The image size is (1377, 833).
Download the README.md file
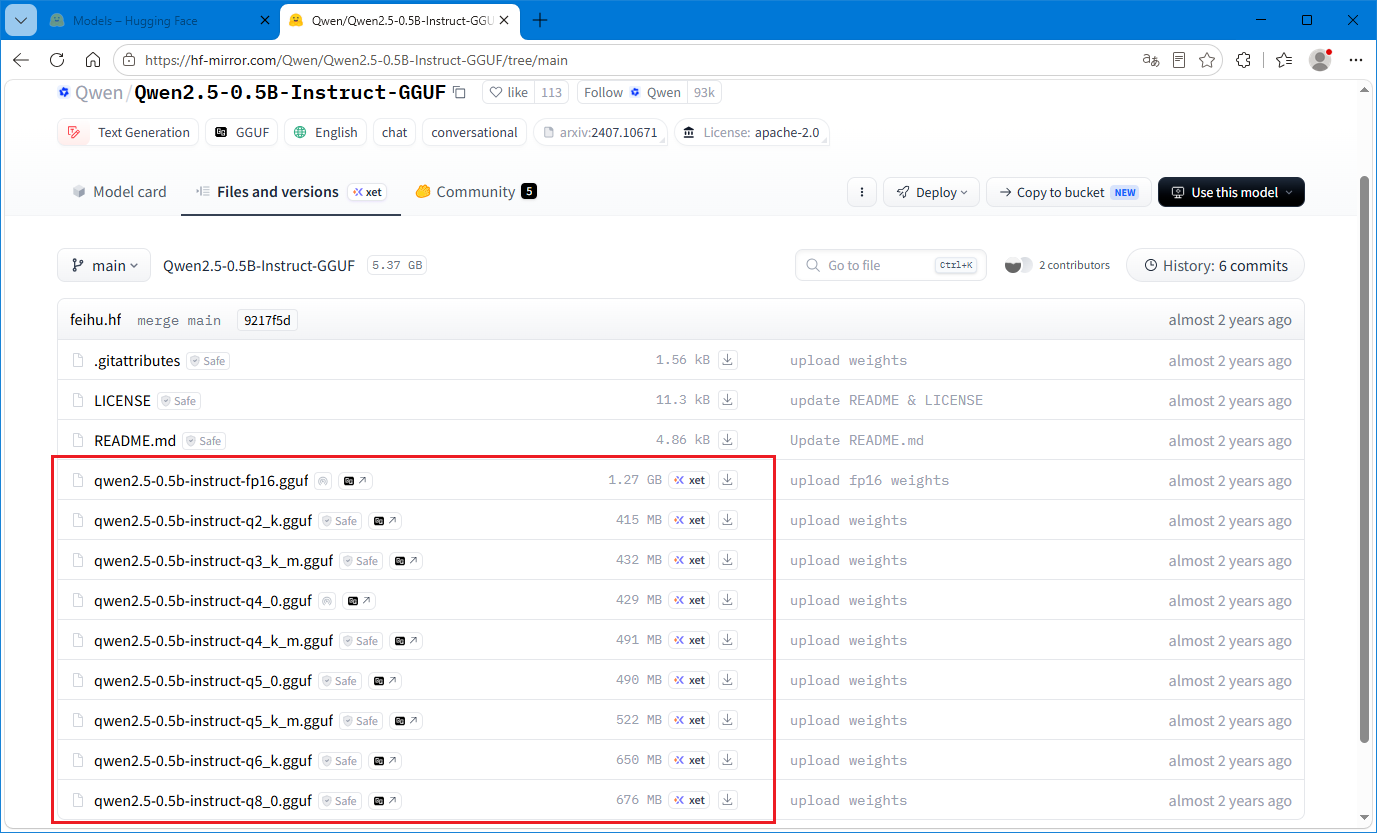(x=728, y=440)
